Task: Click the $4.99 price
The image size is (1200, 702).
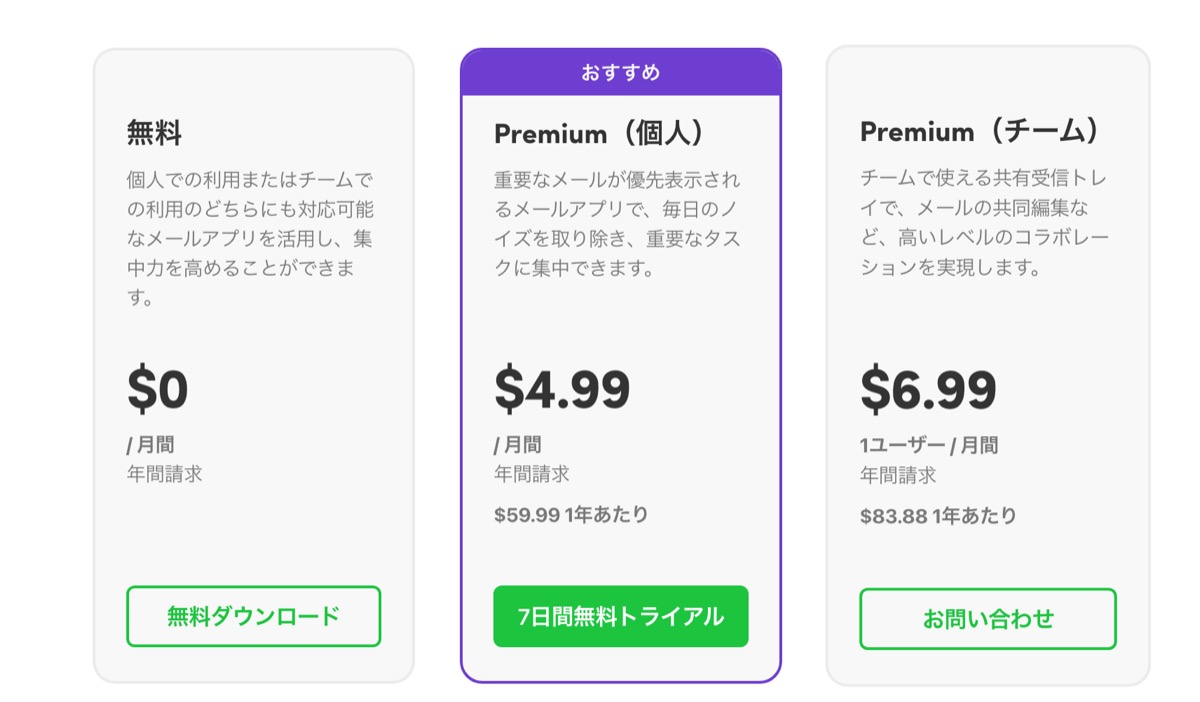Action: (x=562, y=390)
